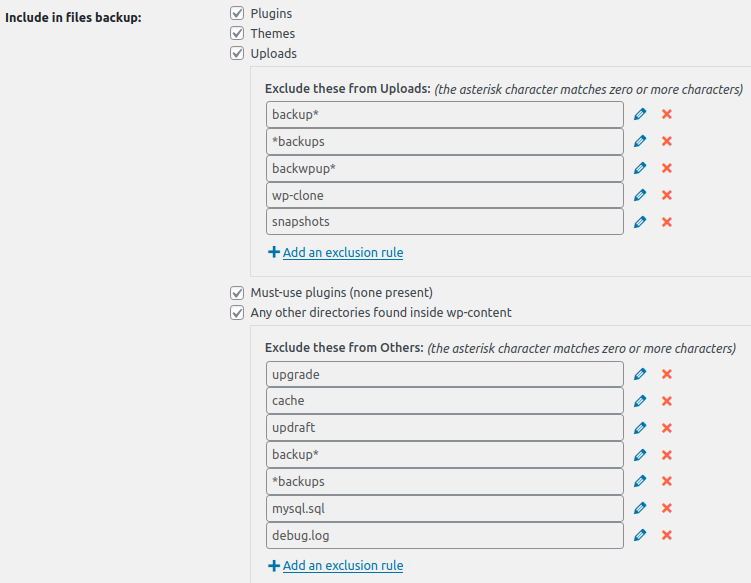Toggle the Themes checkbox
Screen dimensions: 751x583
coord(237,33)
